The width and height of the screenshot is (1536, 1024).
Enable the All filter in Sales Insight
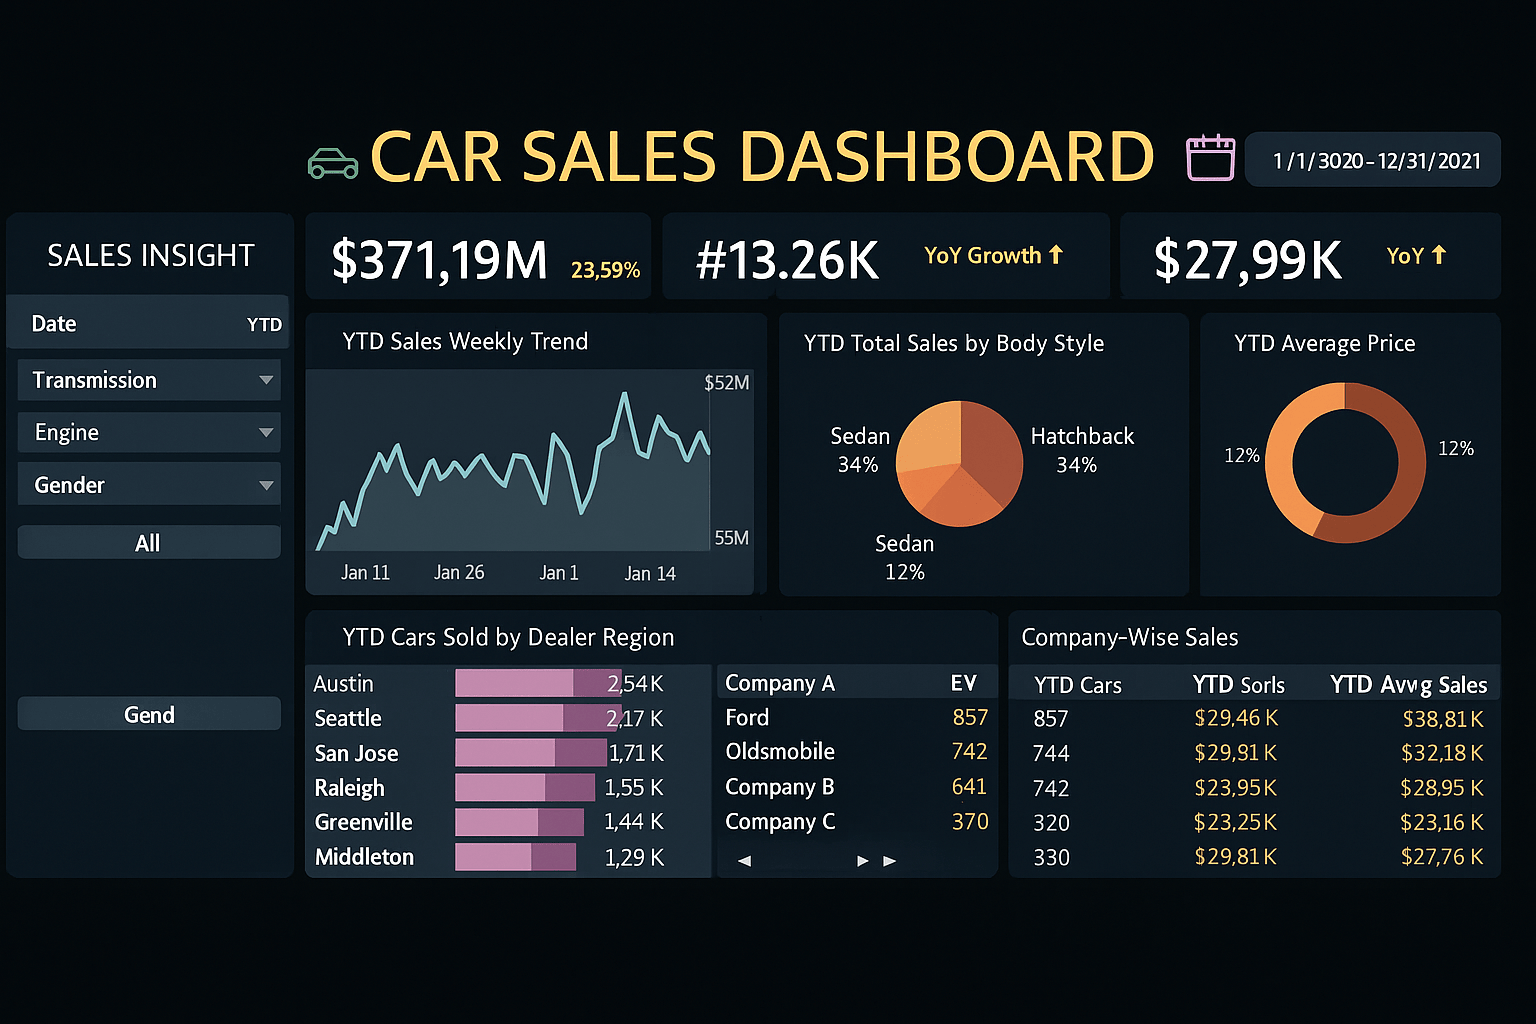(148, 542)
